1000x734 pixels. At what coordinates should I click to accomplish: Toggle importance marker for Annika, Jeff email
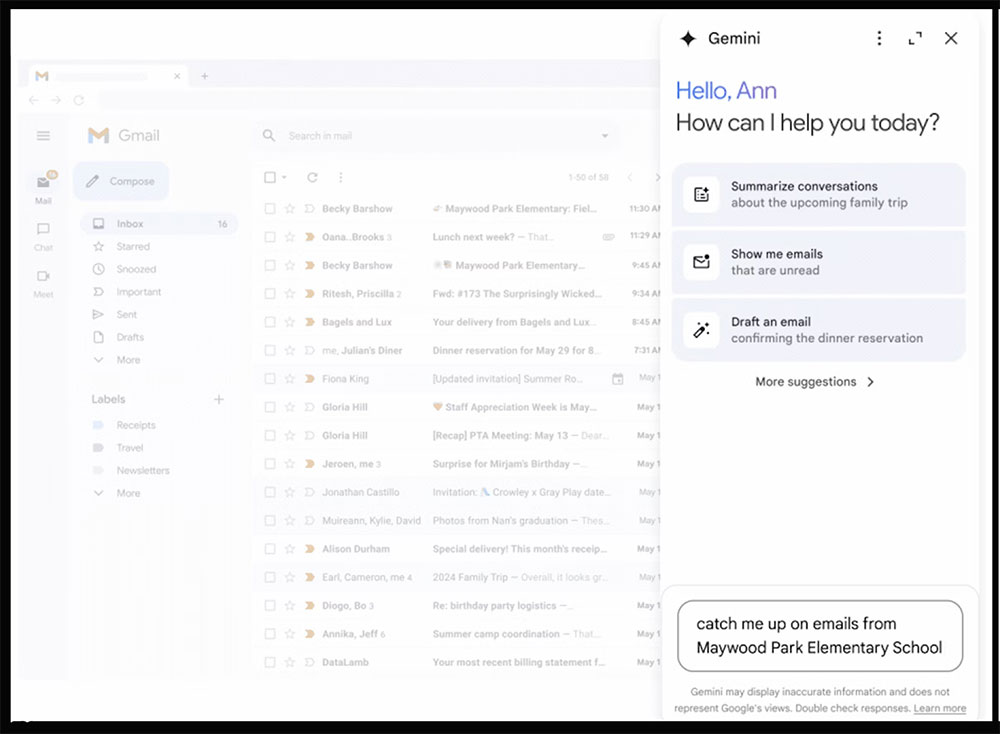[x=309, y=634]
